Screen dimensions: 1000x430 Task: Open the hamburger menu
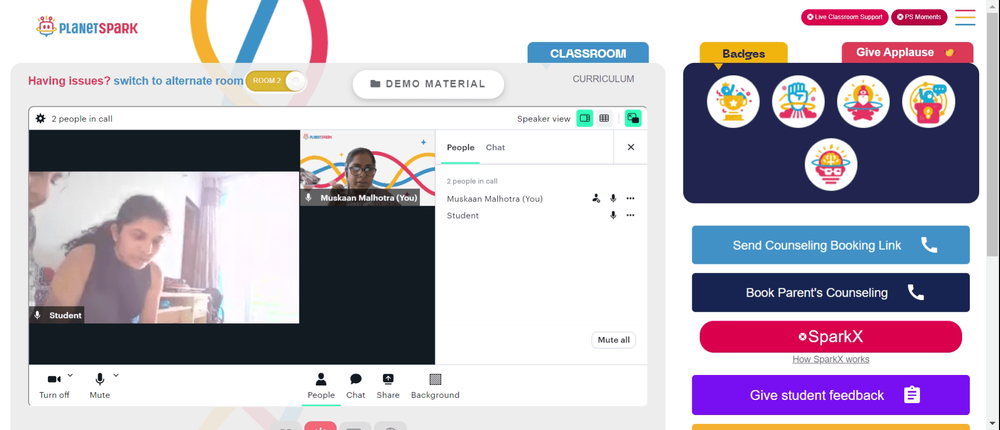(965, 17)
